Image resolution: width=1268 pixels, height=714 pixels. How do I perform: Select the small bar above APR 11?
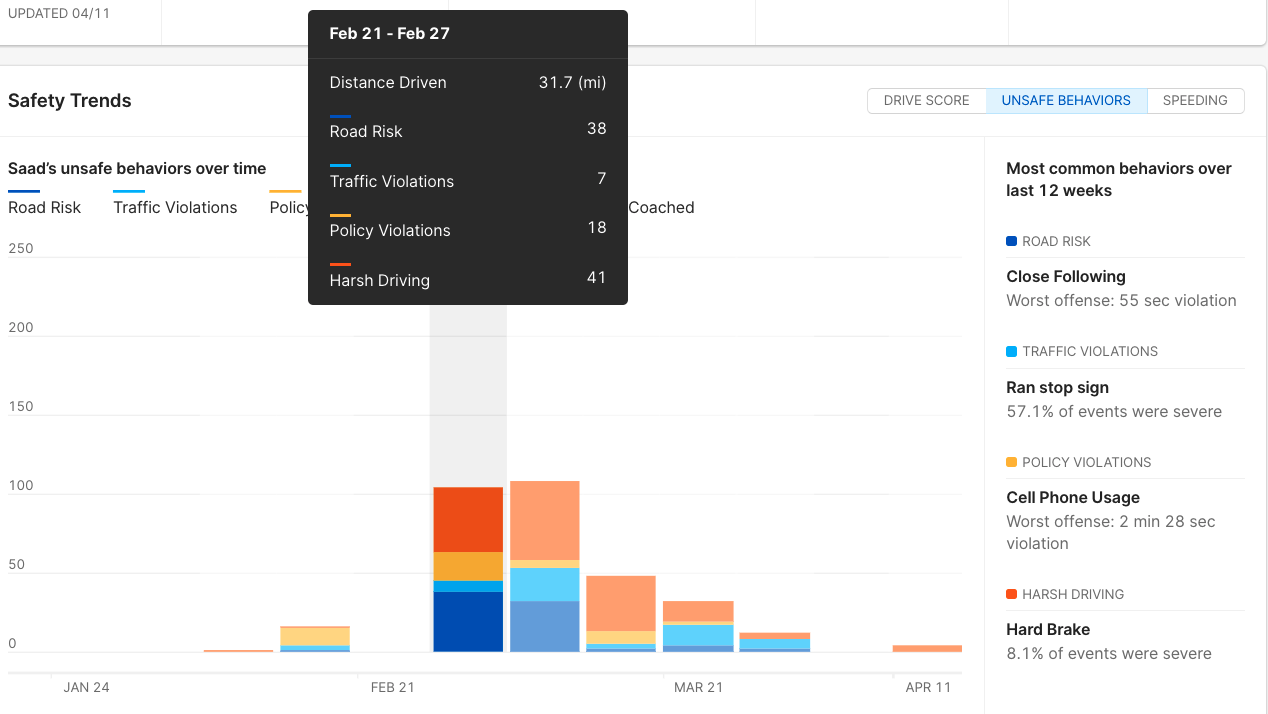pyautogui.click(x=927, y=648)
